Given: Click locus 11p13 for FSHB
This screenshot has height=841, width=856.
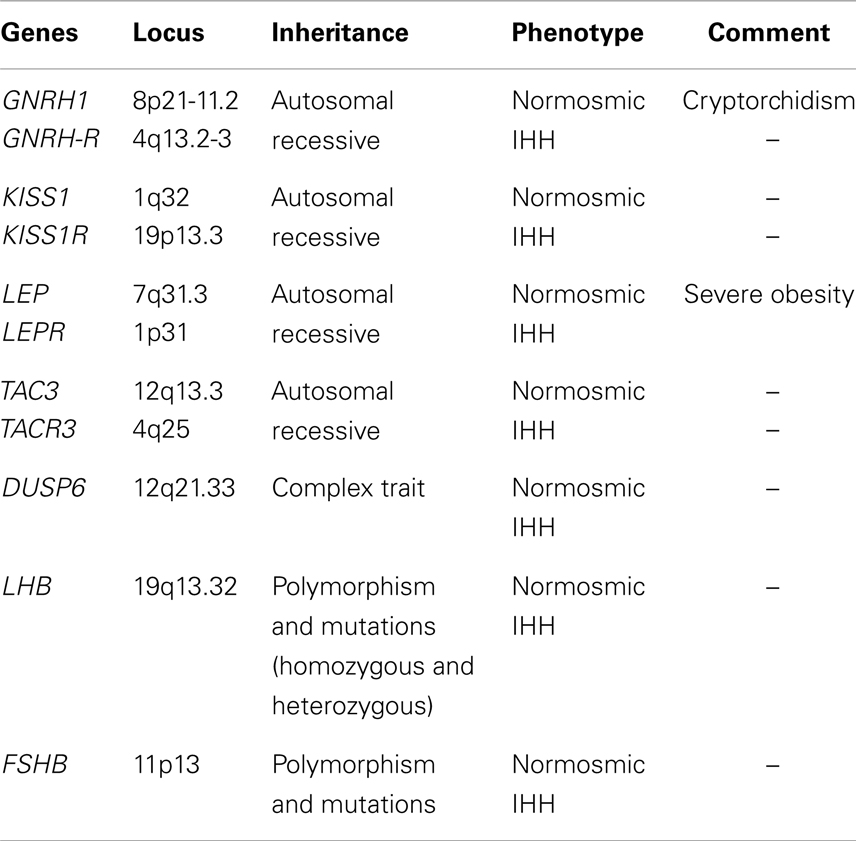Looking at the screenshot, I should point(167,765).
